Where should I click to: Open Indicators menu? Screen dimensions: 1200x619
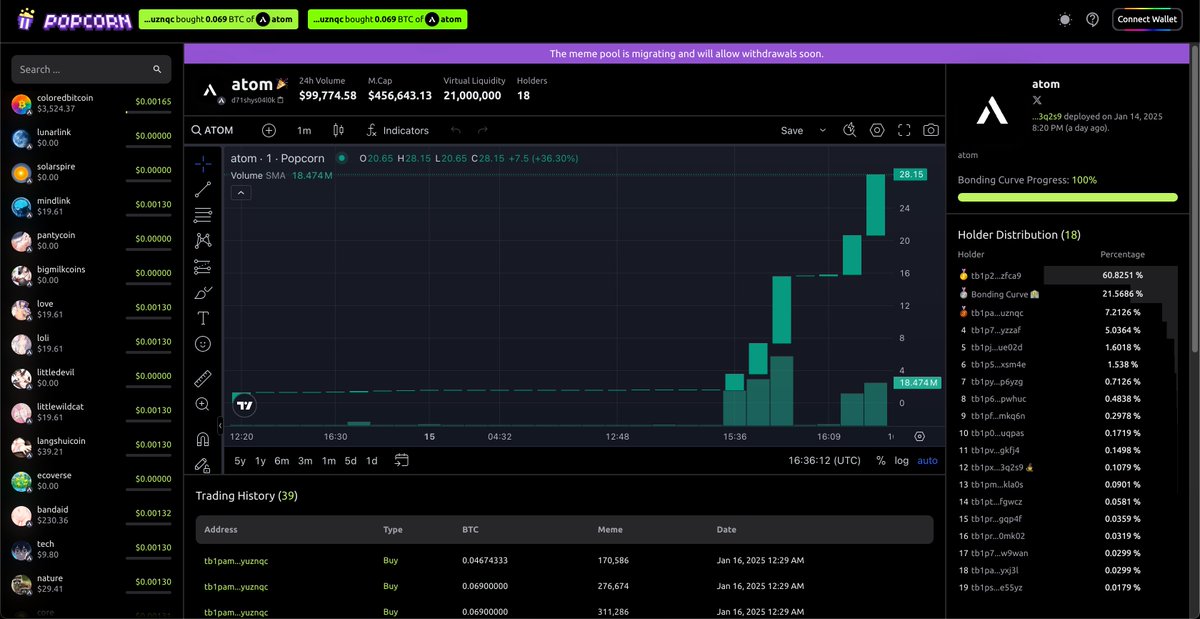pos(397,130)
